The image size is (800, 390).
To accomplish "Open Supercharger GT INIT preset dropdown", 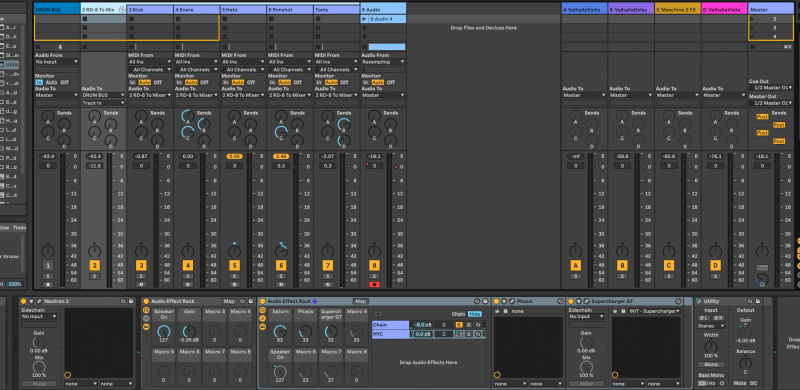I will point(654,311).
